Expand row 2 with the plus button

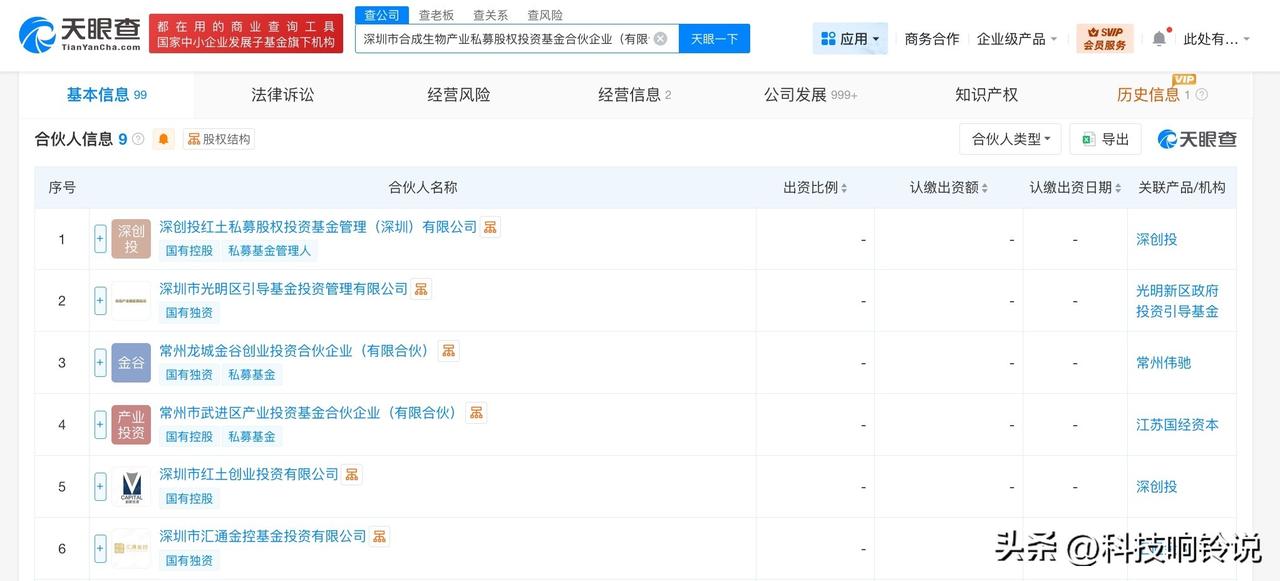[100, 301]
